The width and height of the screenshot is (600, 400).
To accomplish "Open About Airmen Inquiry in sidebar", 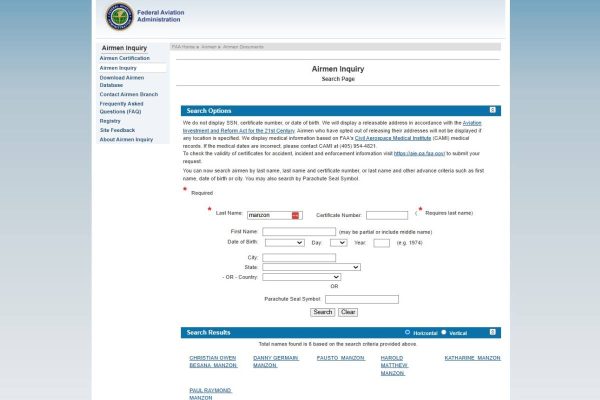I will pyautogui.click(x=126, y=139).
